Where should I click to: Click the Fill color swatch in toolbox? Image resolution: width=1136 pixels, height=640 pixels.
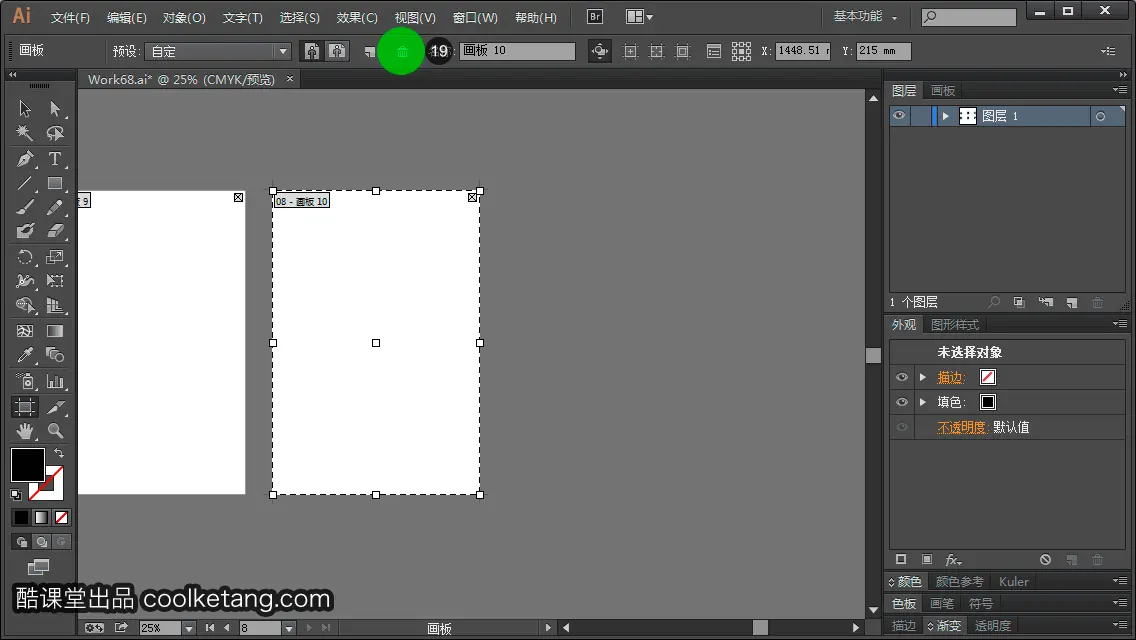(x=28, y=465)
